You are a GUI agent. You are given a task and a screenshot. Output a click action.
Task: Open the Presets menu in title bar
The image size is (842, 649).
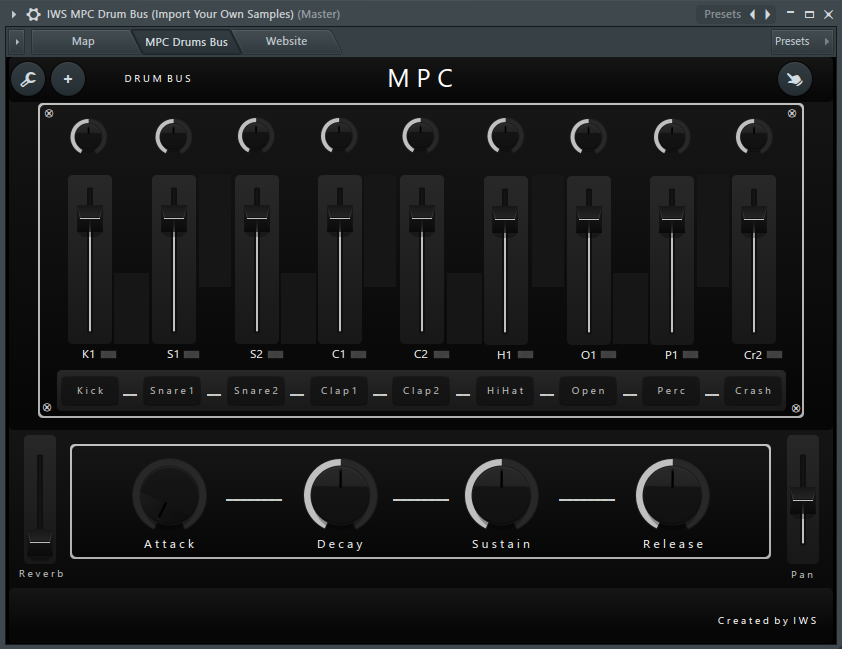(x=722, y=14)
